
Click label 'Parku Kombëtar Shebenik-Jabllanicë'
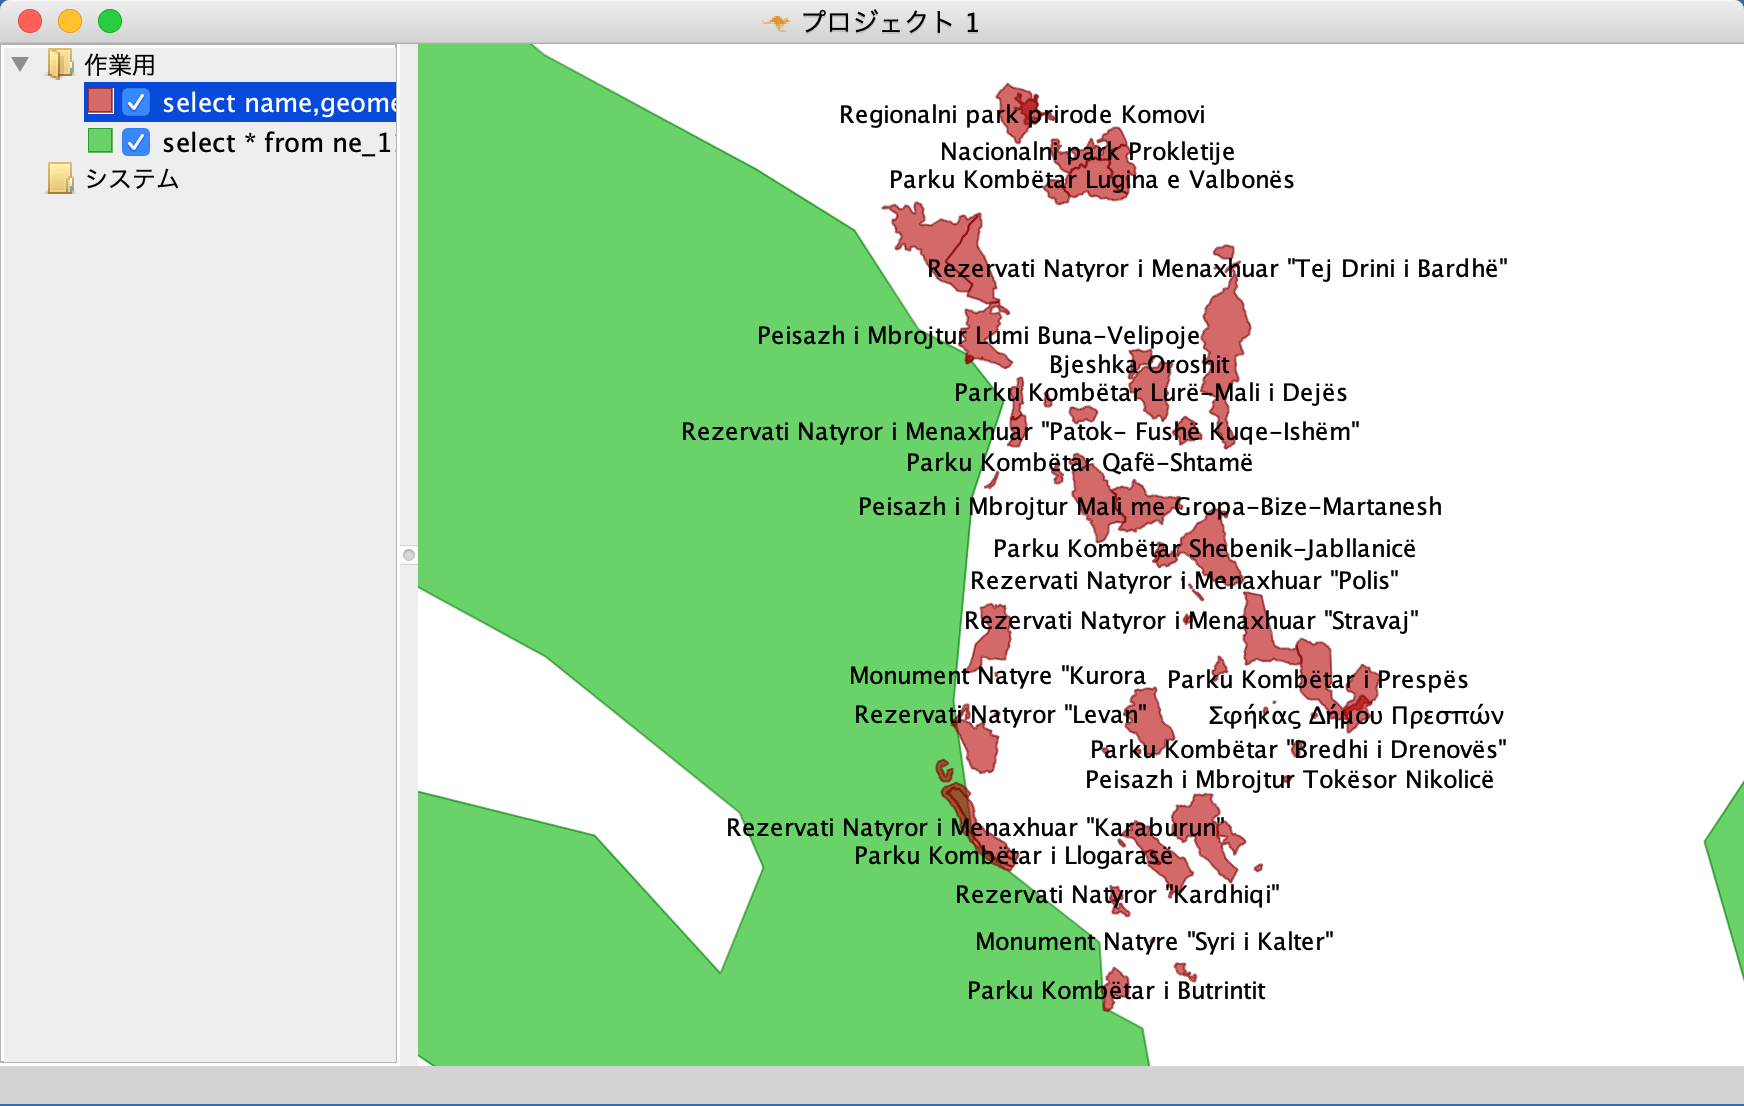pos(1204,549)
